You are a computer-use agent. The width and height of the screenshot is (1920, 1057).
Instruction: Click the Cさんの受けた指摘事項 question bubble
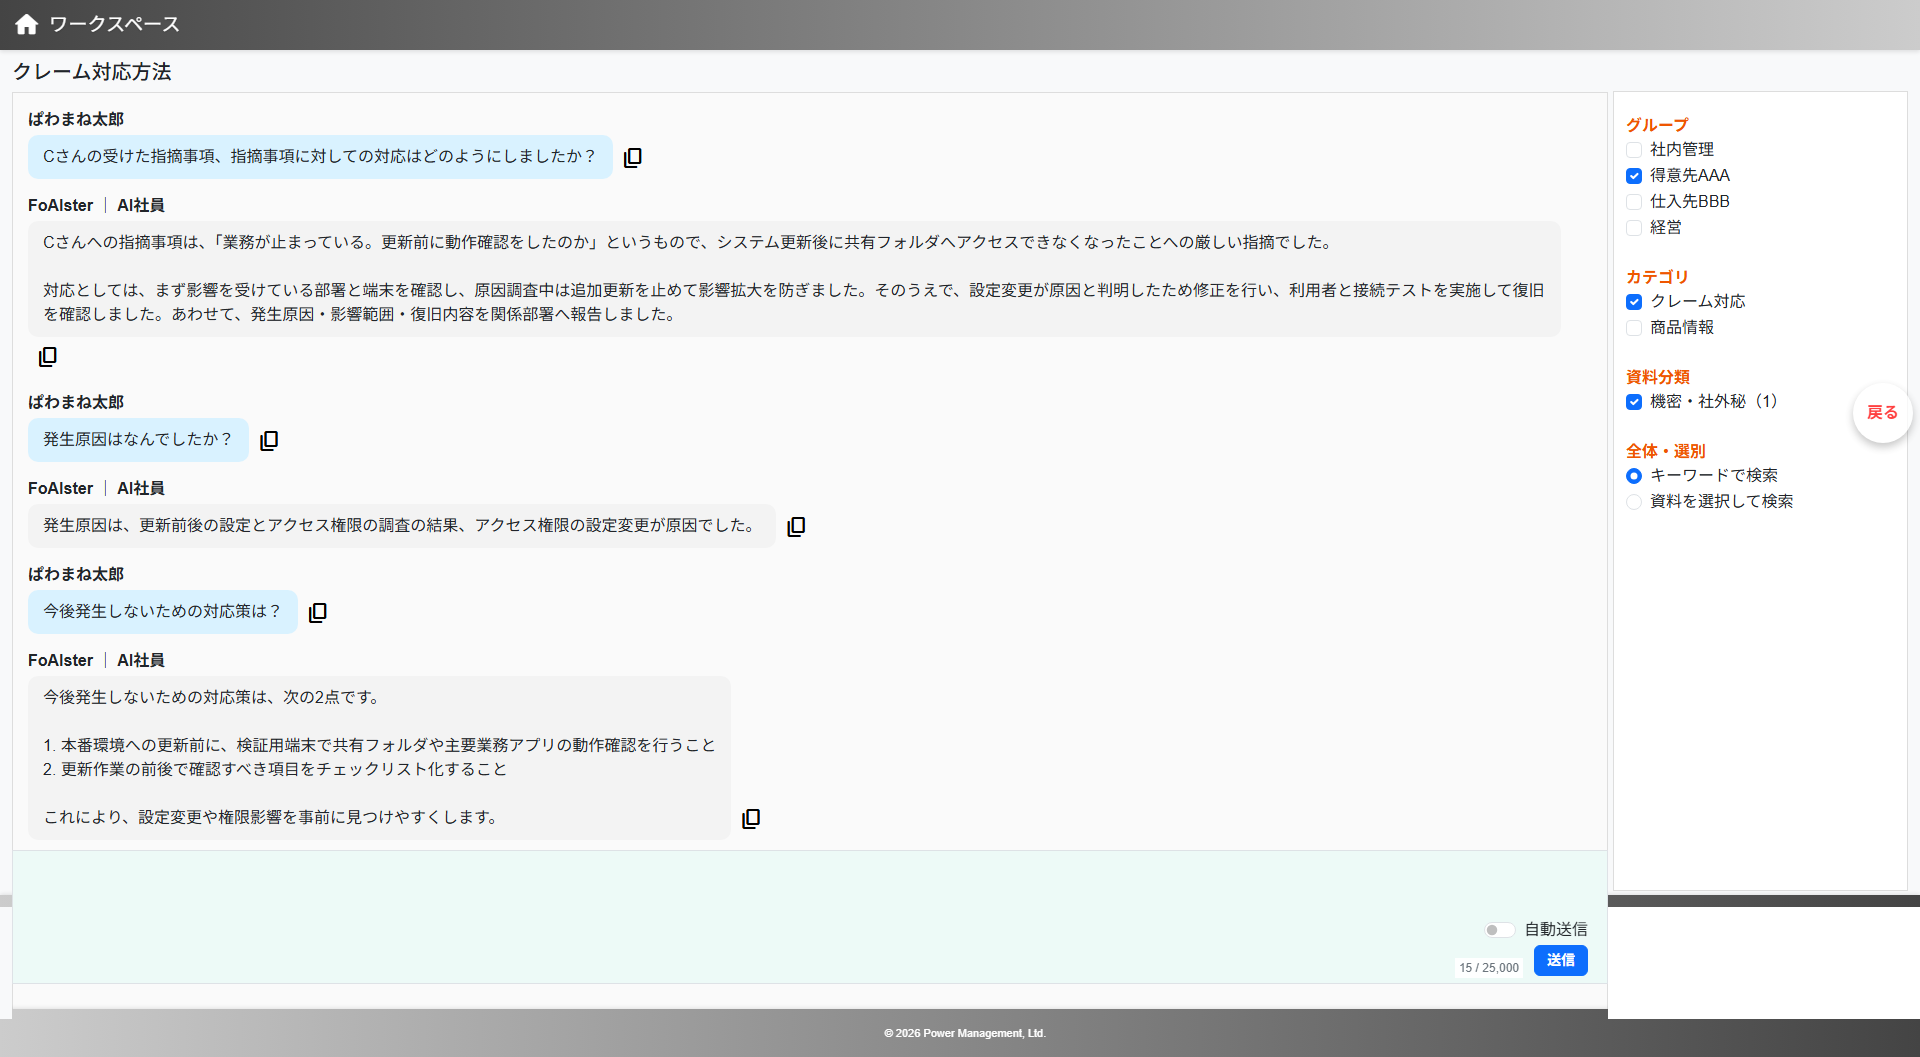(x=320, y=157)
